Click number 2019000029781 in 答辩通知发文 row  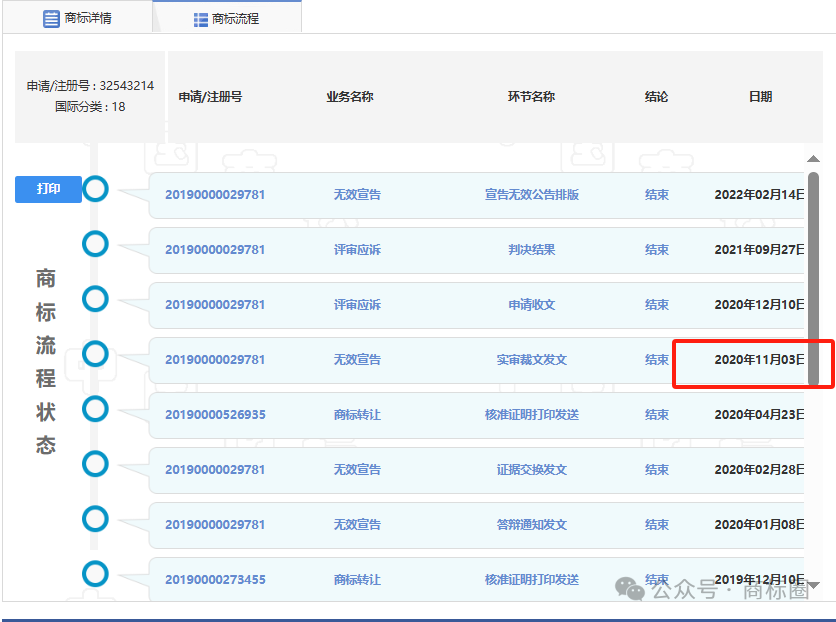pos(215,524)
